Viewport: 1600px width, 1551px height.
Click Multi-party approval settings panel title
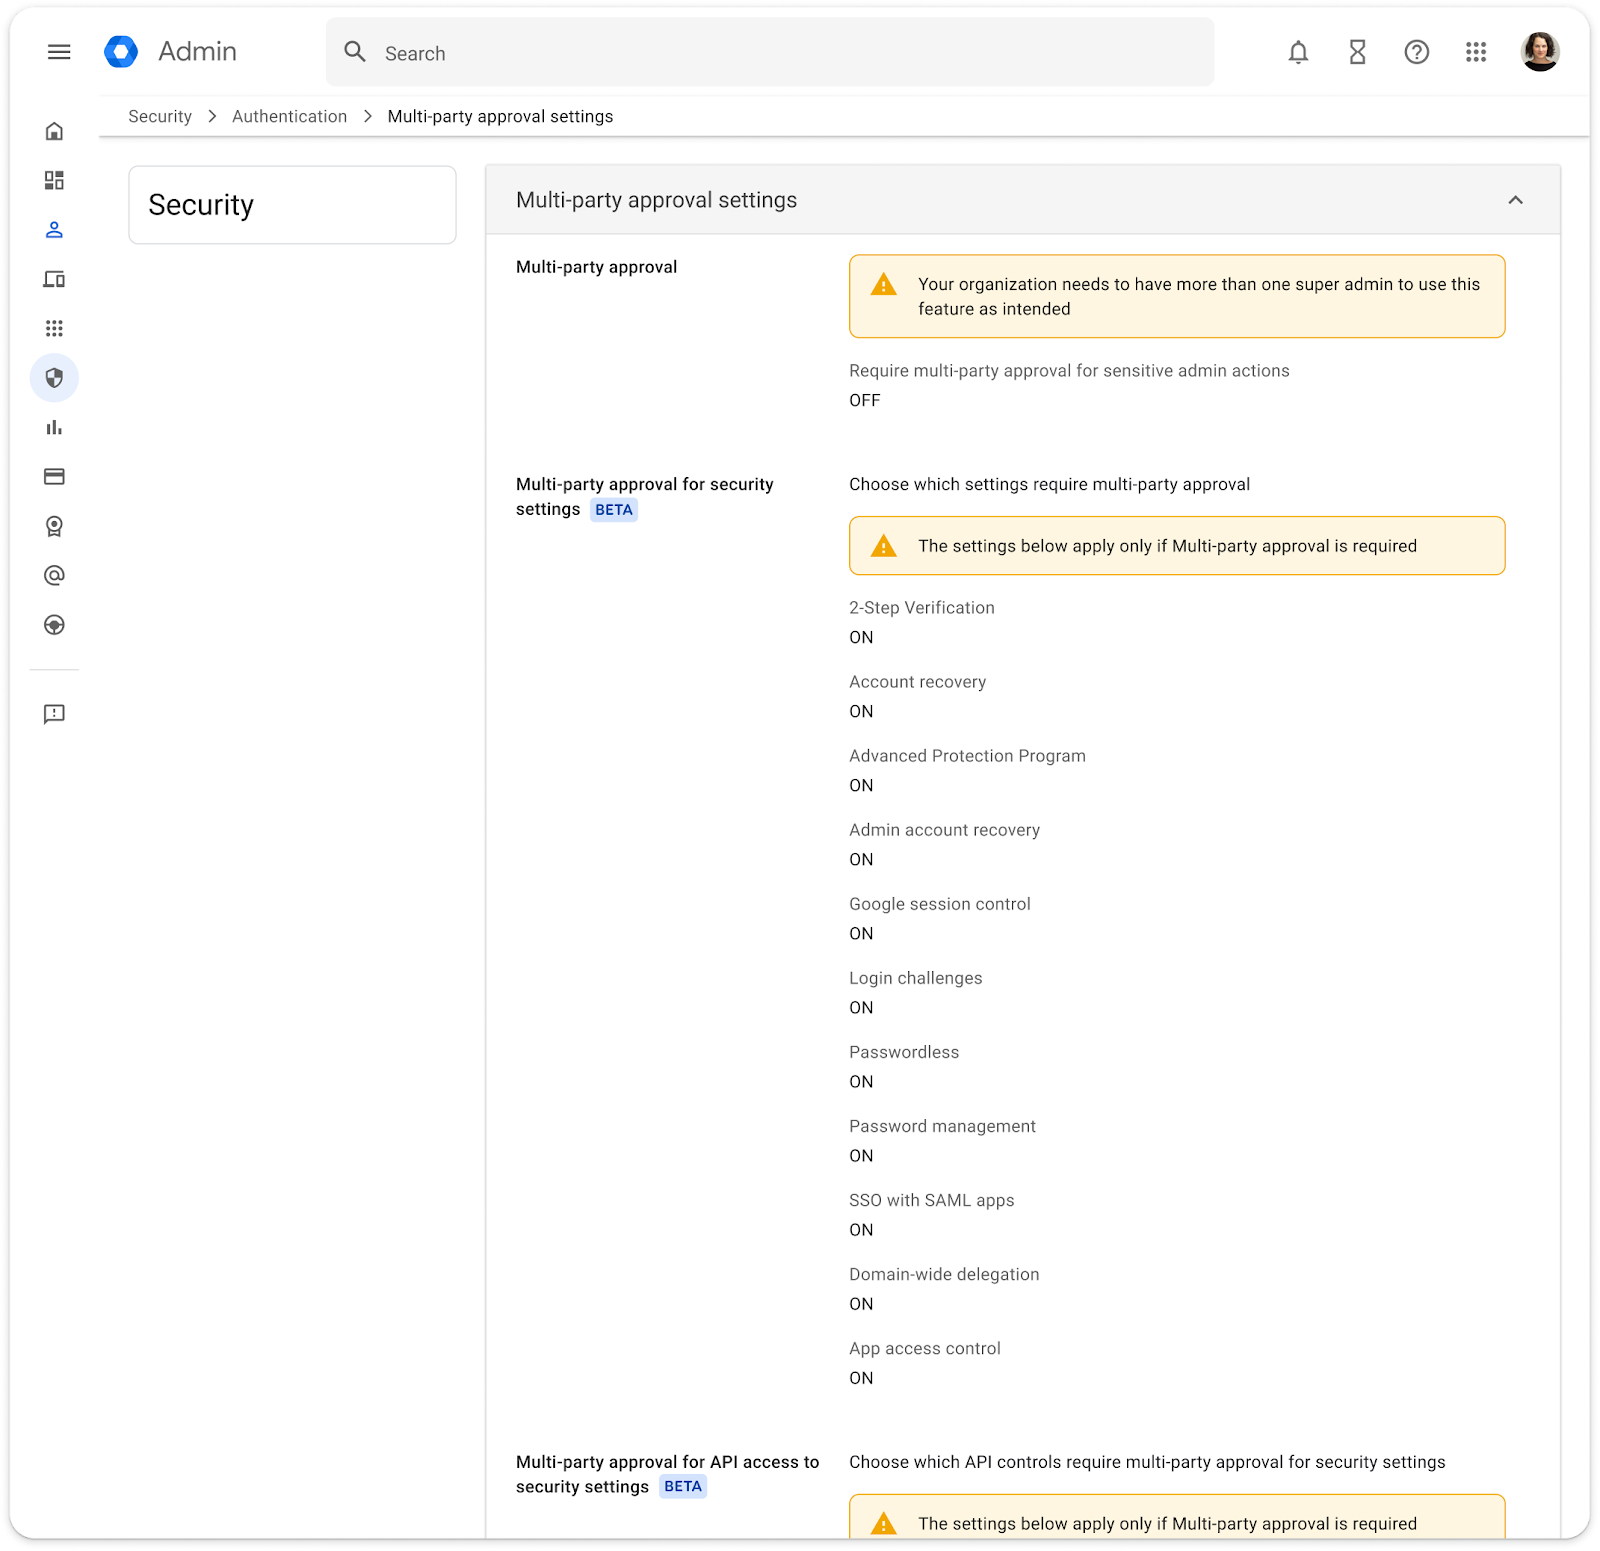click(656, 200)
